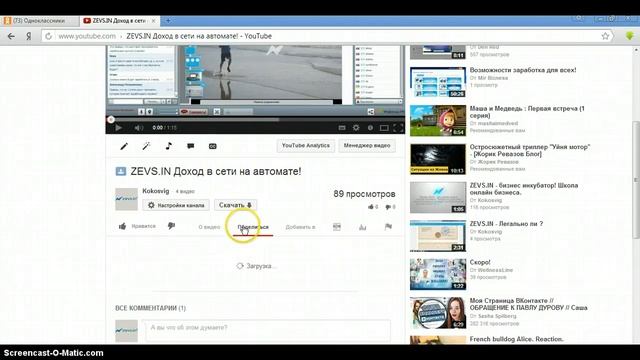Click thumbnail of 'Скоро!' video

pyautogui.click(x=438, y=274)
